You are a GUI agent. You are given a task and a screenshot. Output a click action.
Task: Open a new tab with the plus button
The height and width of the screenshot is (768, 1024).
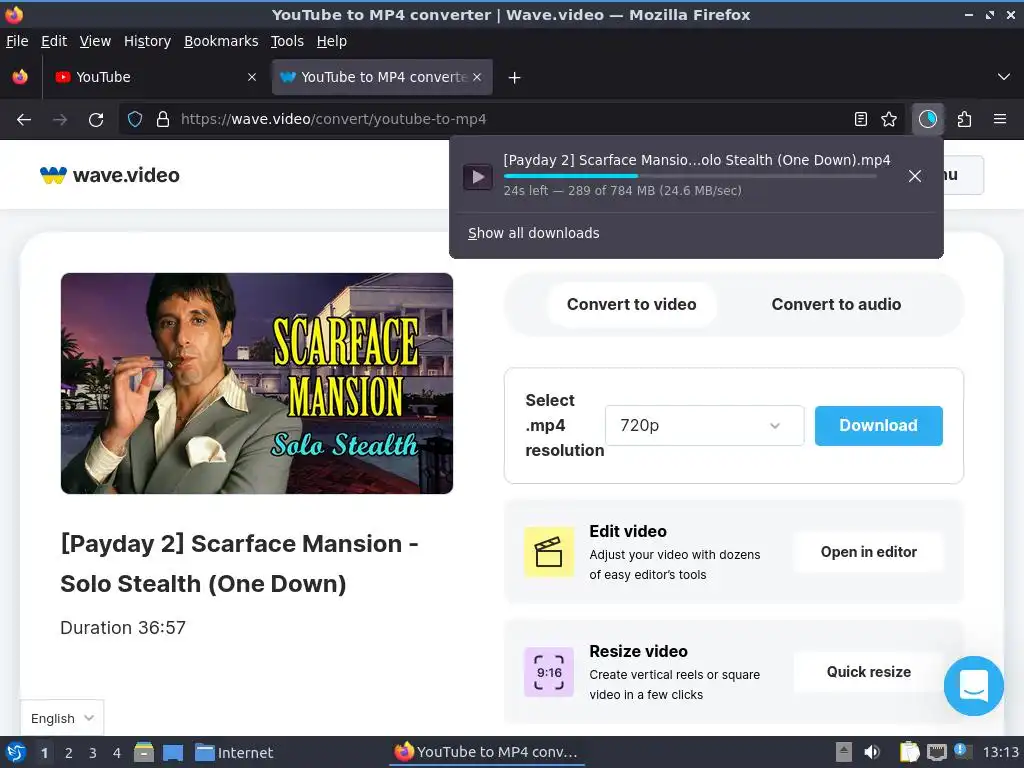[x=515, y=78]
